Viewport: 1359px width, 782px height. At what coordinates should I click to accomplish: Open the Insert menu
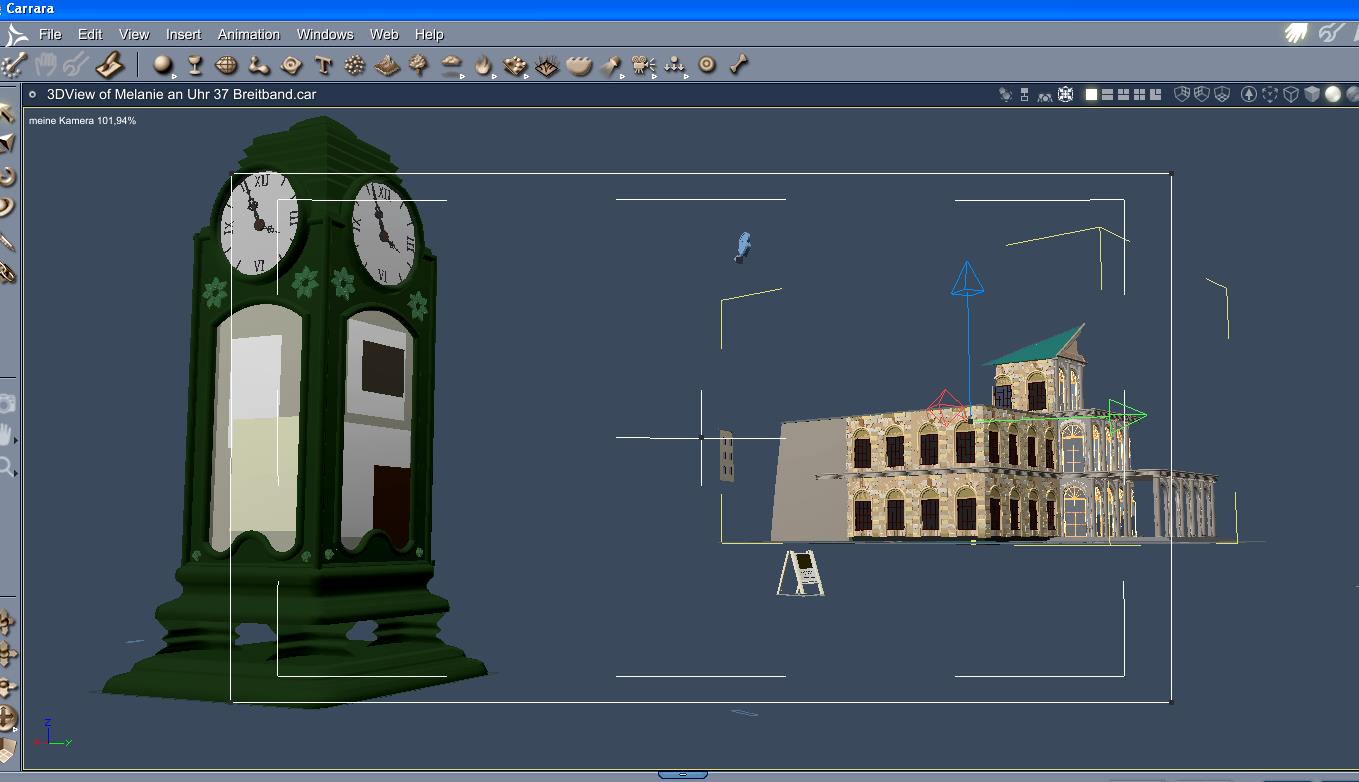click(x=183, y=34)
